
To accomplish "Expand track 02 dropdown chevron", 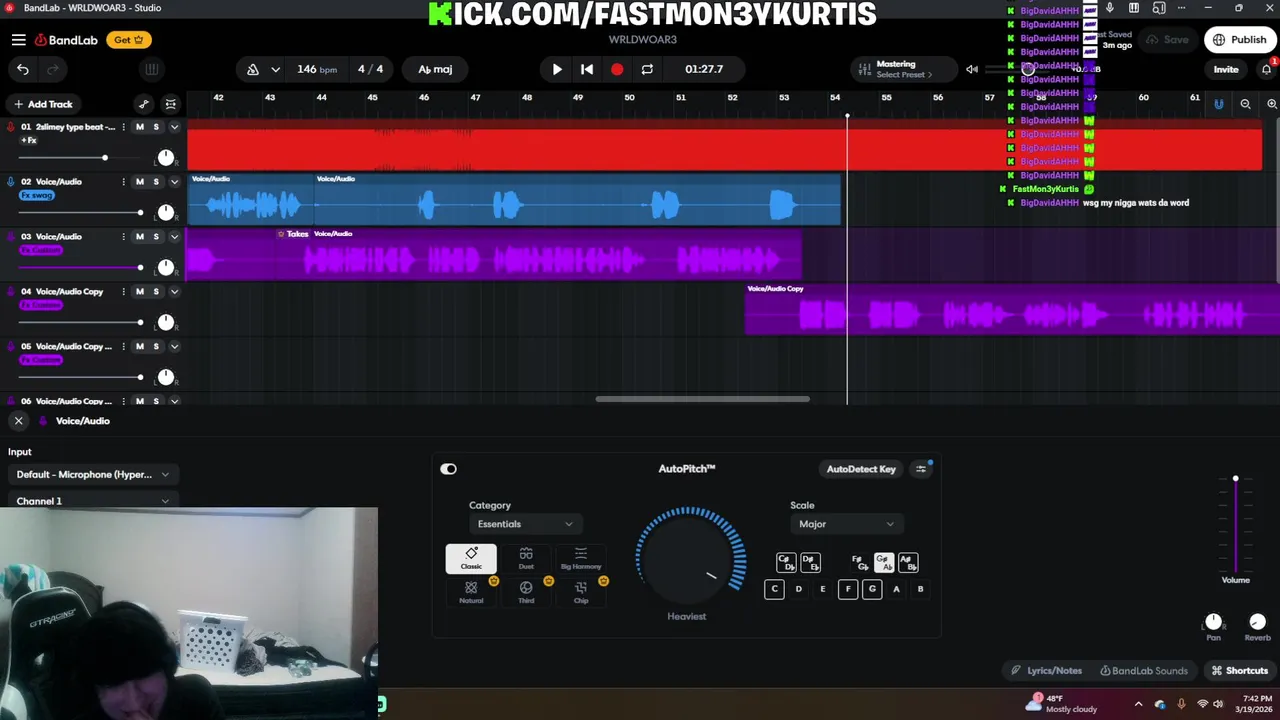I will click(174, 182).
